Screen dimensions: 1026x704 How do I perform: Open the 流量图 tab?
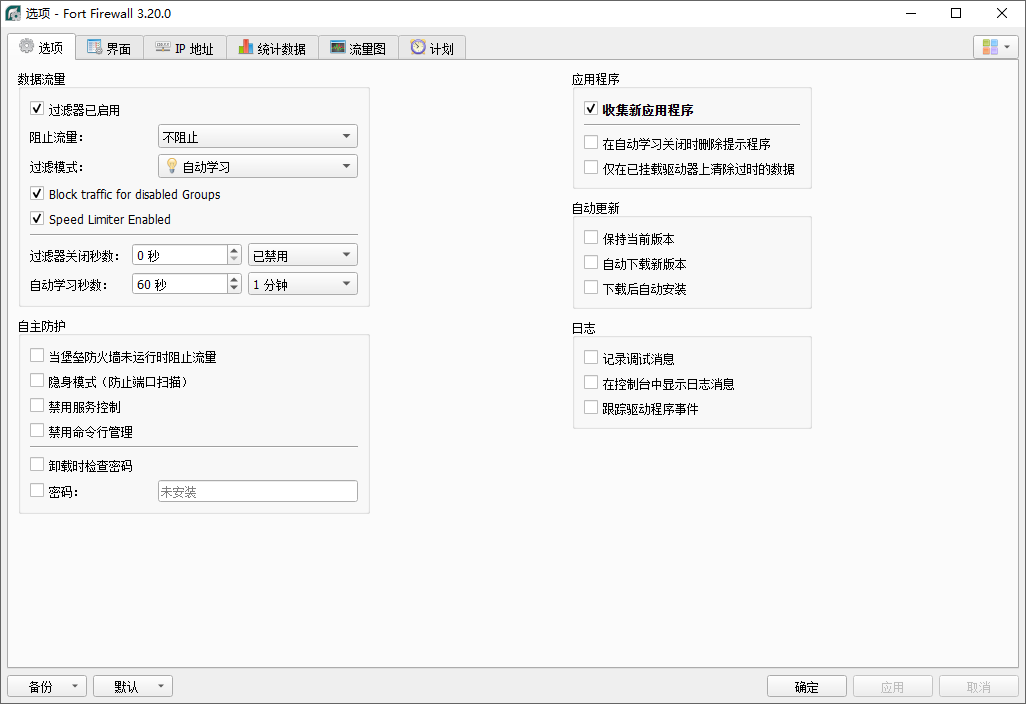[359, 48]
